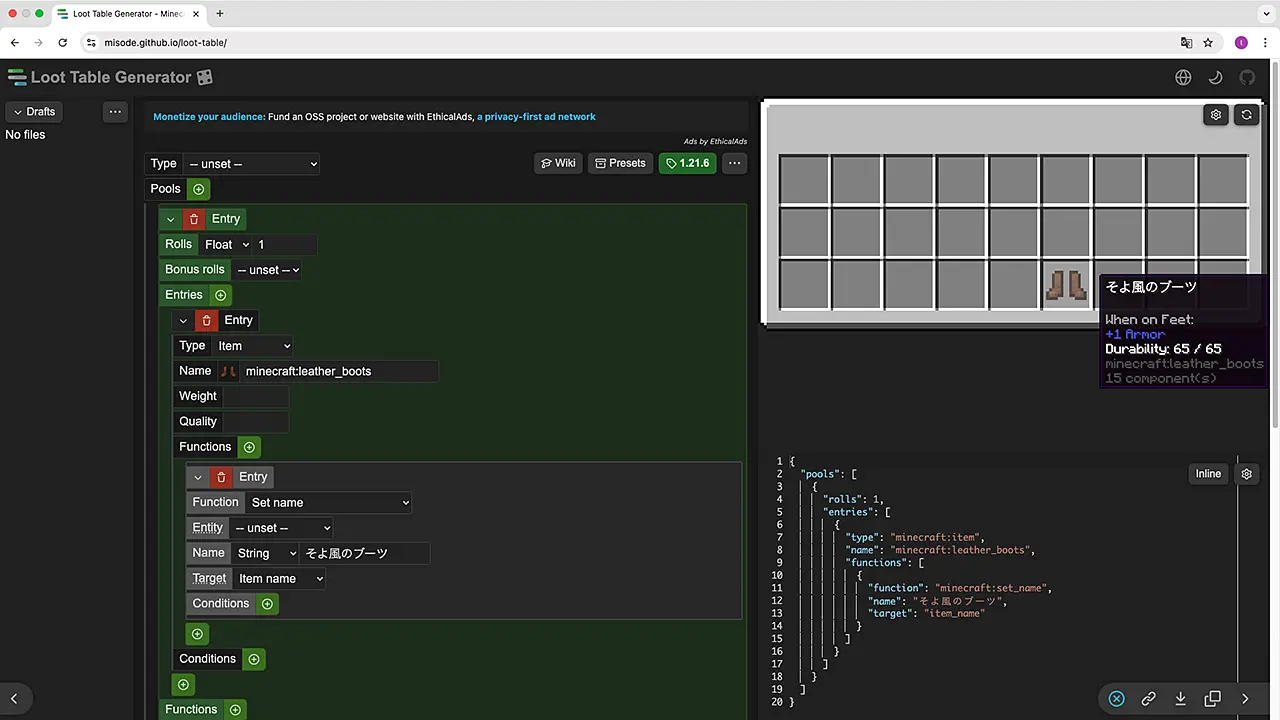Click the refresh icon in the preview panel
The height and width of the screenshot is (720, 1280).
(x=1246, y=115)
